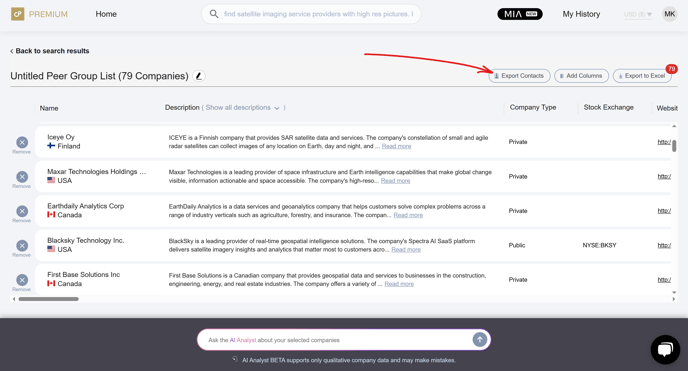Click NYSE:BKSY stock exchange cell

[x=599, y=245]
